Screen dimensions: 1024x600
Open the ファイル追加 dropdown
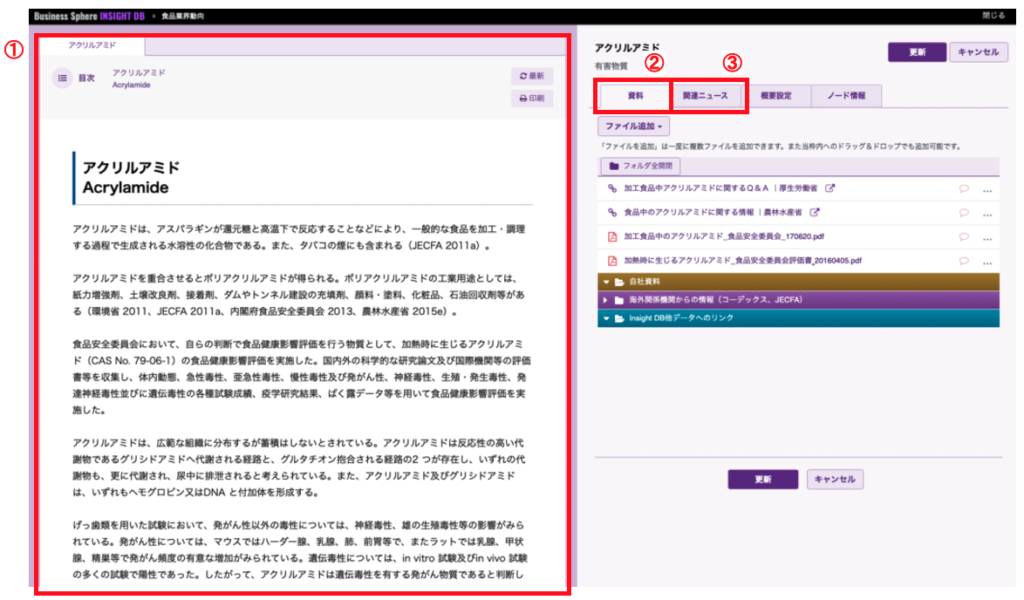634,127
